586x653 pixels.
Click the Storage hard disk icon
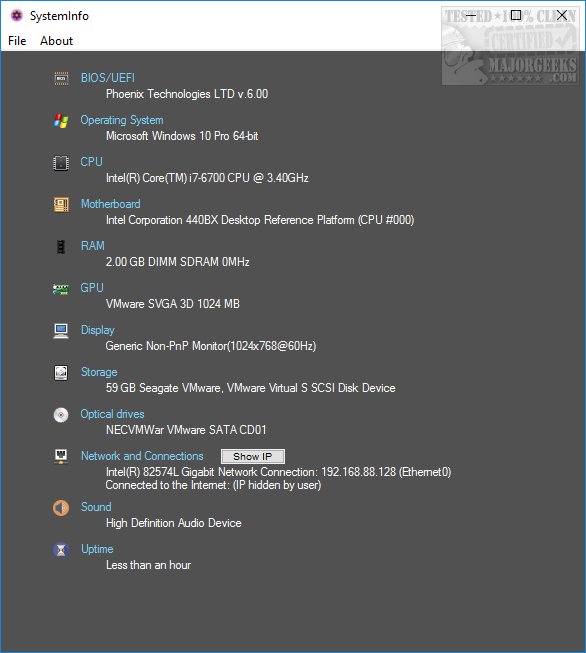pos(61,373)
